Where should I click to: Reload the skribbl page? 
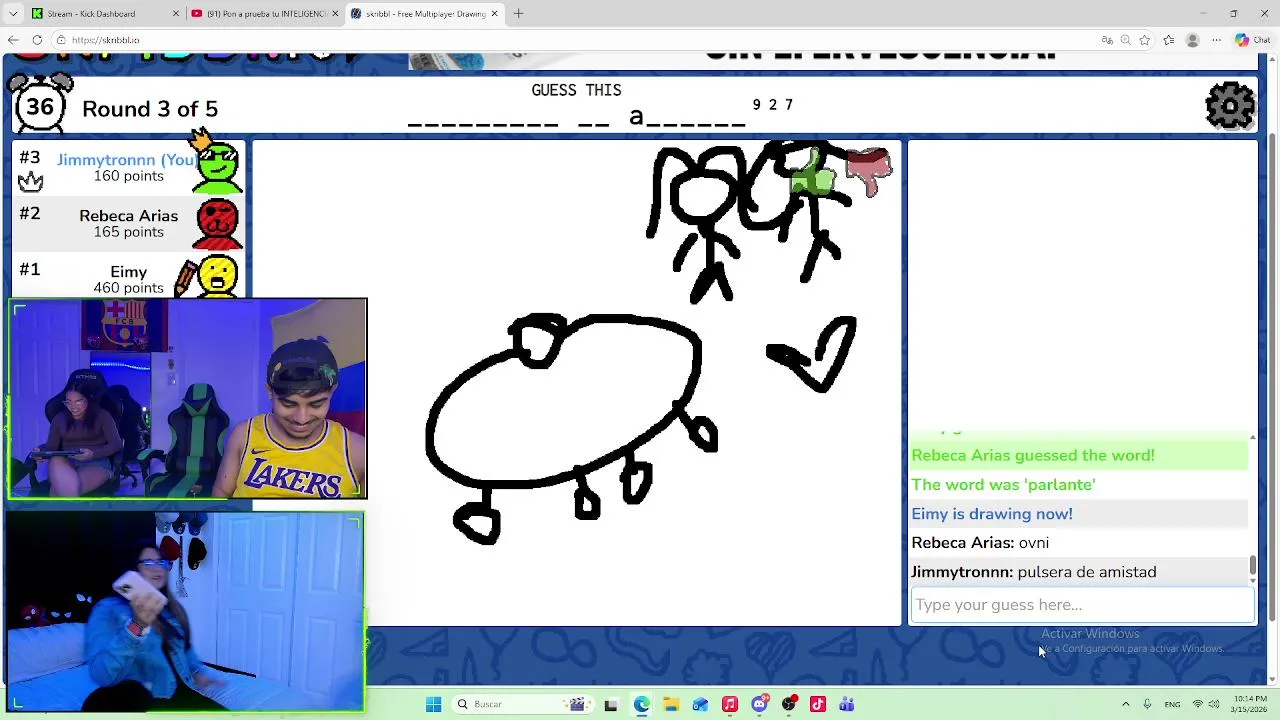(37, 40)
